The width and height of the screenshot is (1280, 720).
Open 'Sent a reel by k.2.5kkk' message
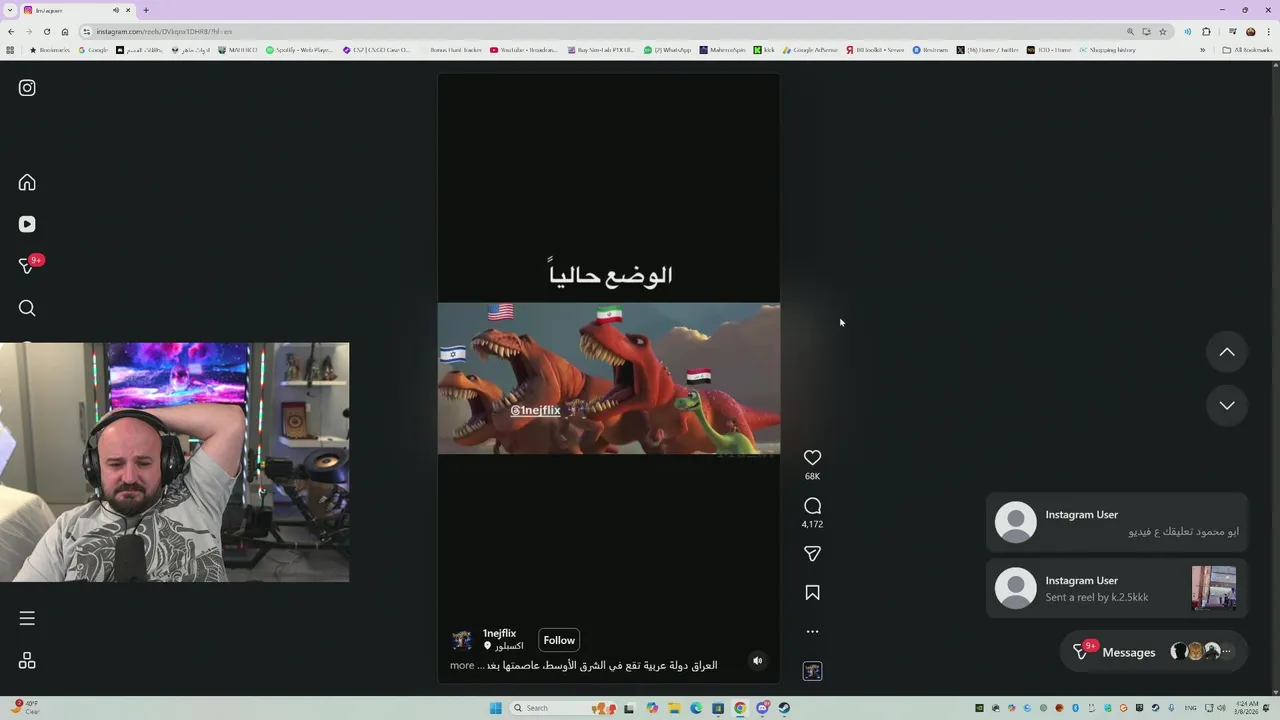tap(1117, 588)
